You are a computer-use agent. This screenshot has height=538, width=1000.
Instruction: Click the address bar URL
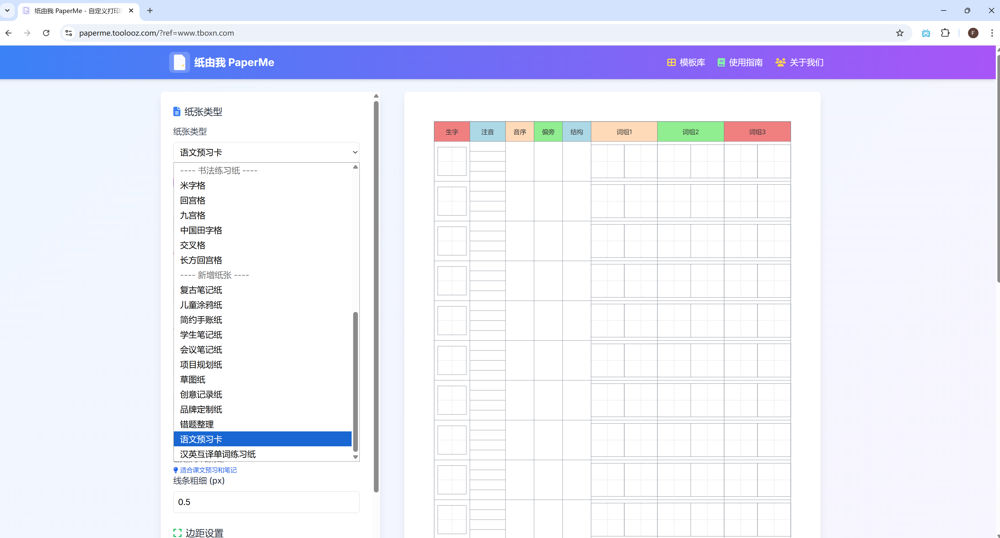tap(156, 33)
